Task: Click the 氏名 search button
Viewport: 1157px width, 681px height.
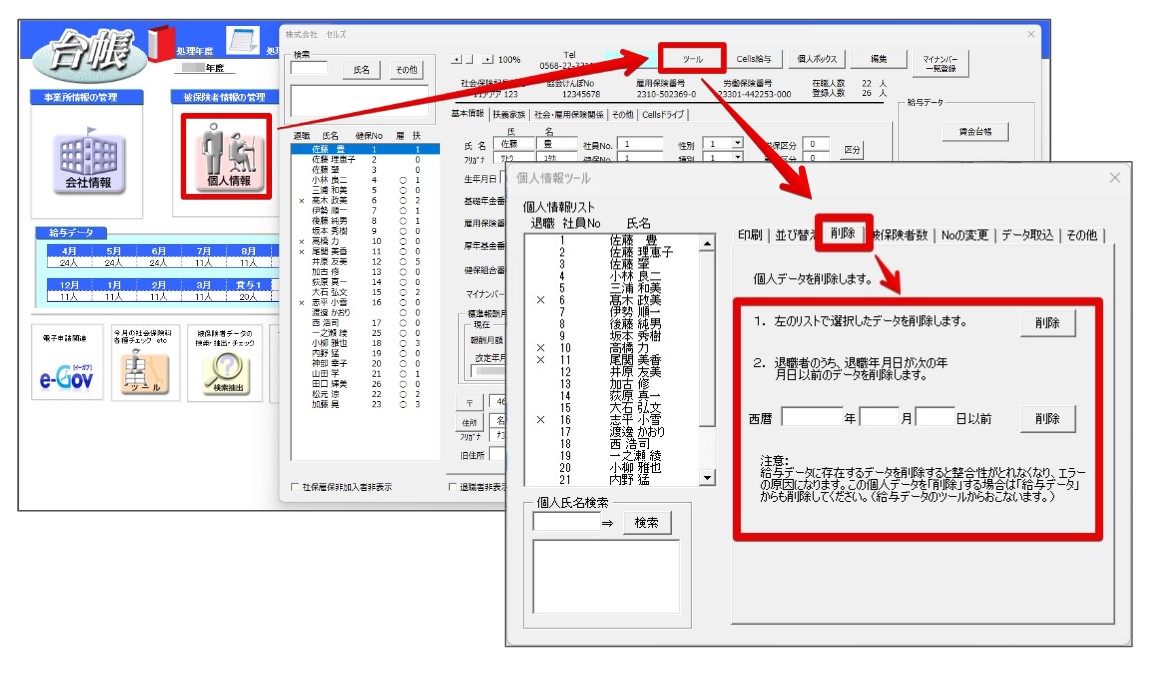Action: click(x=361, y=69)
